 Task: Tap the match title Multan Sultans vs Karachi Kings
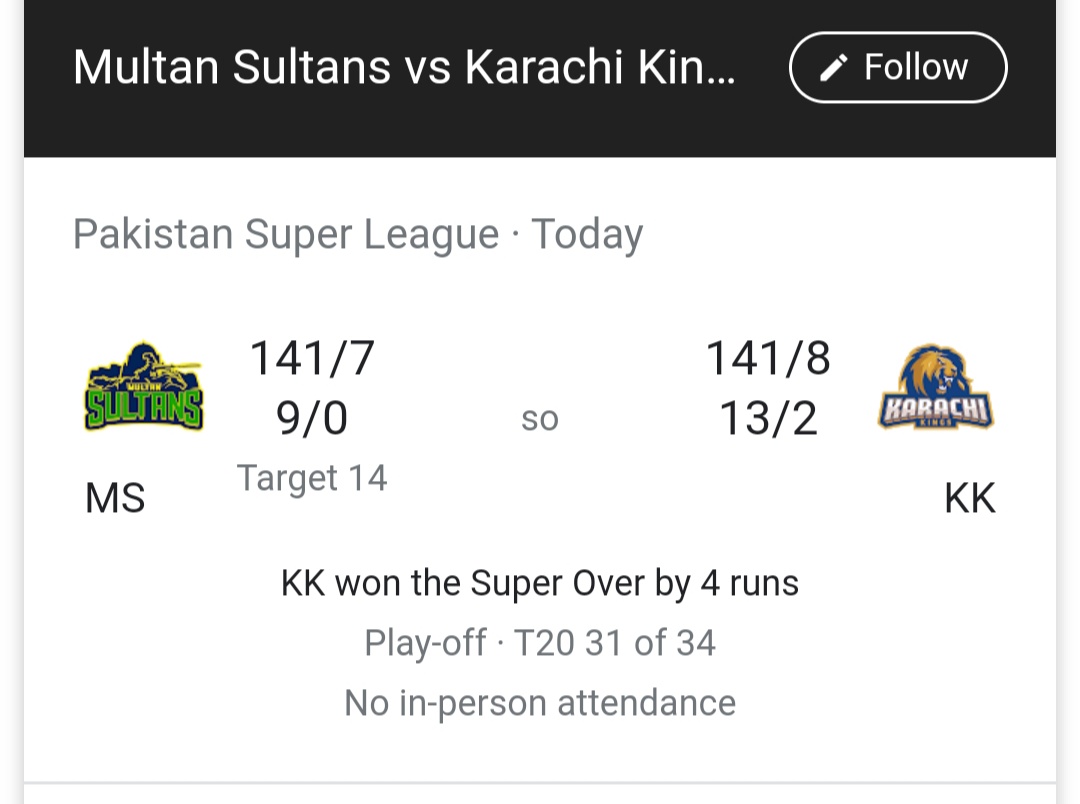404,68
